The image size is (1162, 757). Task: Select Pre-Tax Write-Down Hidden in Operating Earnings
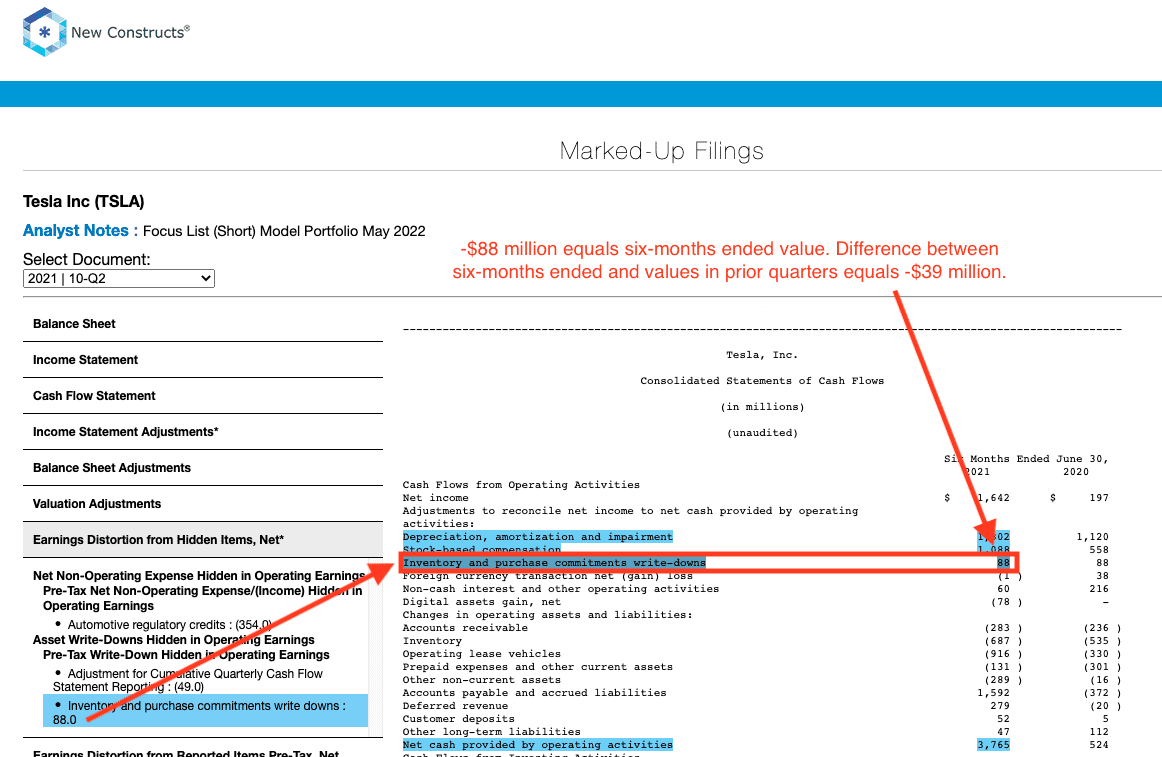pos(186,655)
